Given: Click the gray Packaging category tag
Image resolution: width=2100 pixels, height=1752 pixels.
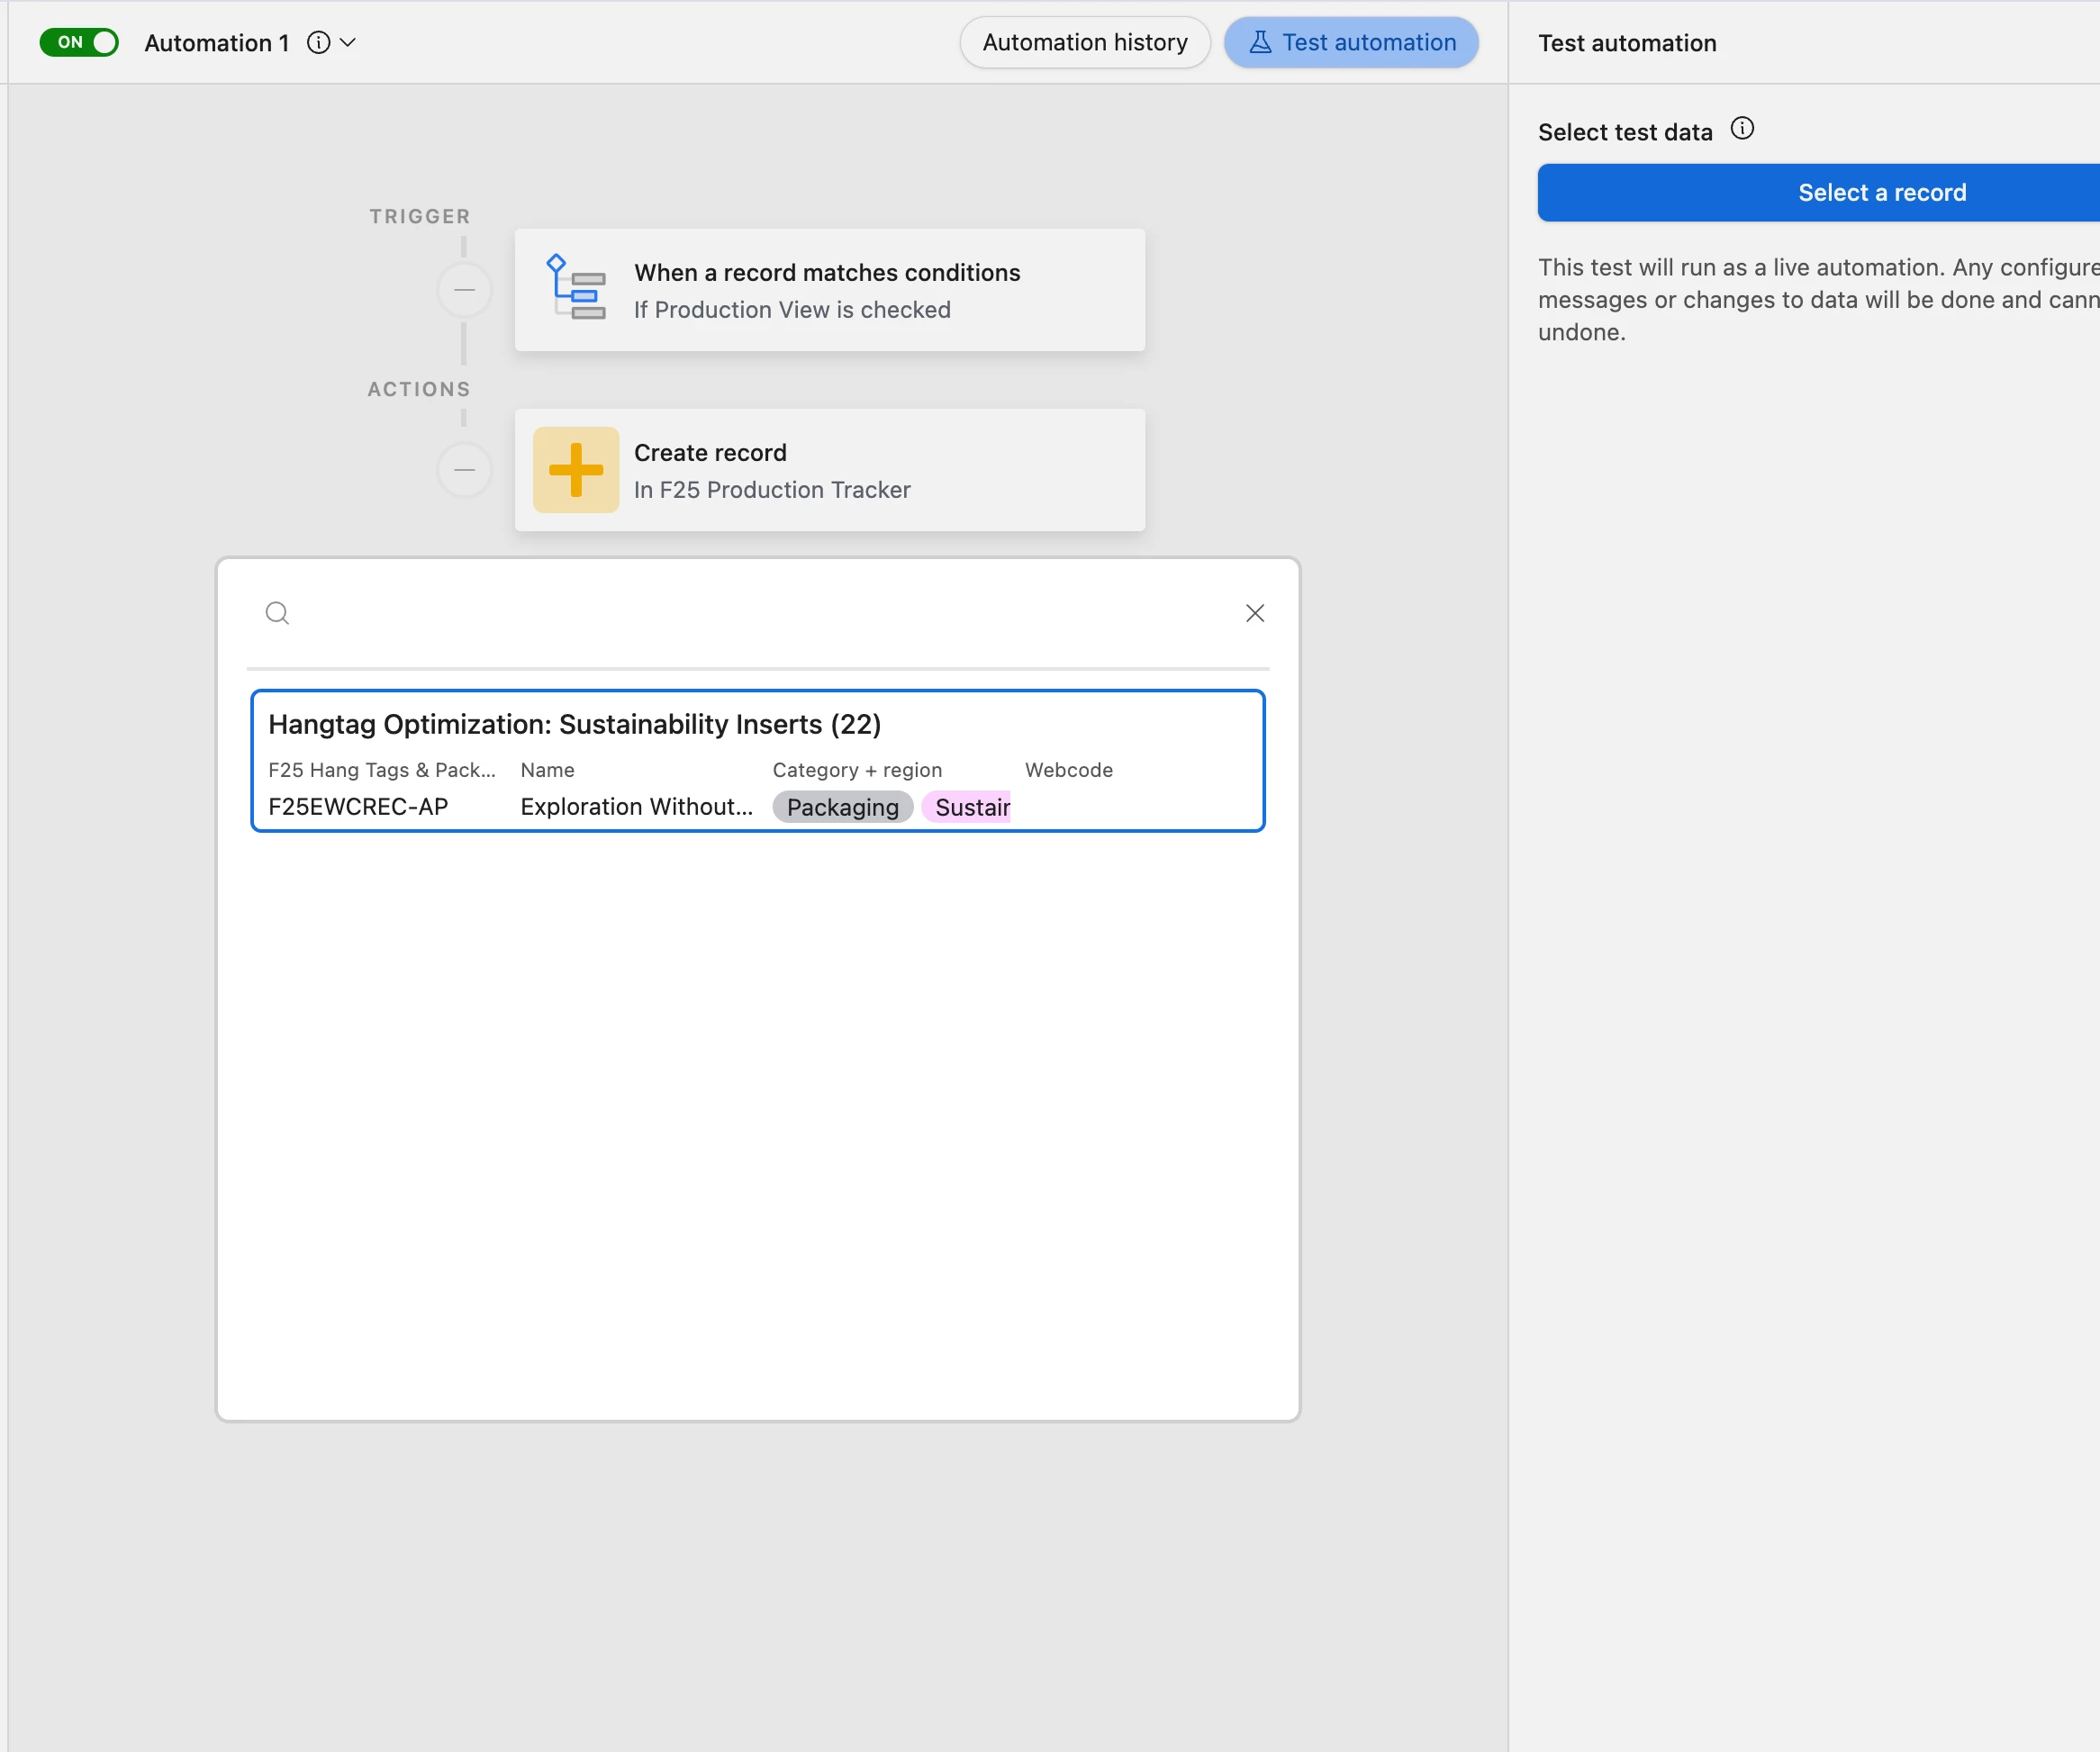Looking at the screenshot, I should pyautogui.click(x=842, y=807).
